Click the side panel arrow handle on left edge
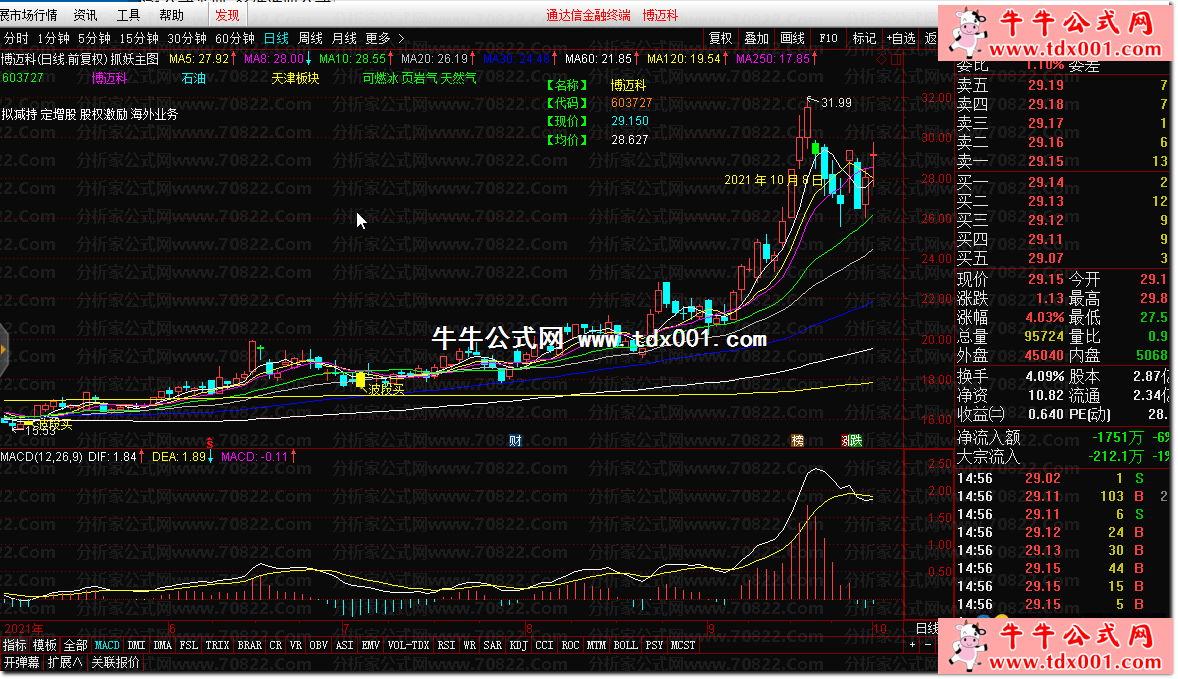 (3, 350)
